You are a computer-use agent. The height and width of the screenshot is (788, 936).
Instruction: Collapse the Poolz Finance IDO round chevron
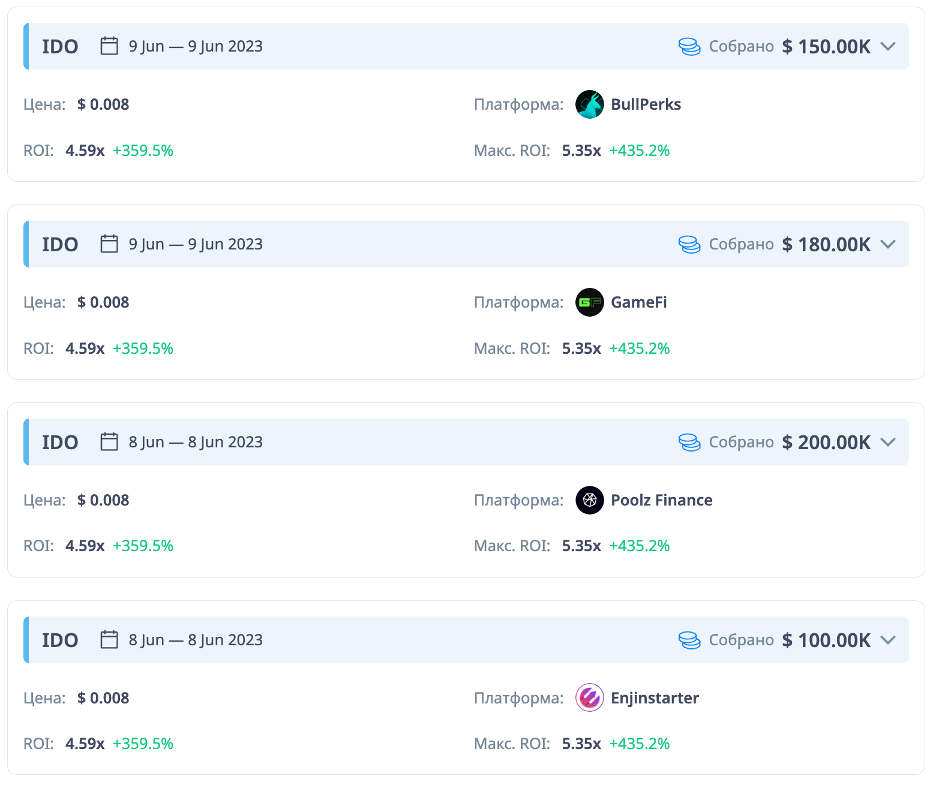888,442
